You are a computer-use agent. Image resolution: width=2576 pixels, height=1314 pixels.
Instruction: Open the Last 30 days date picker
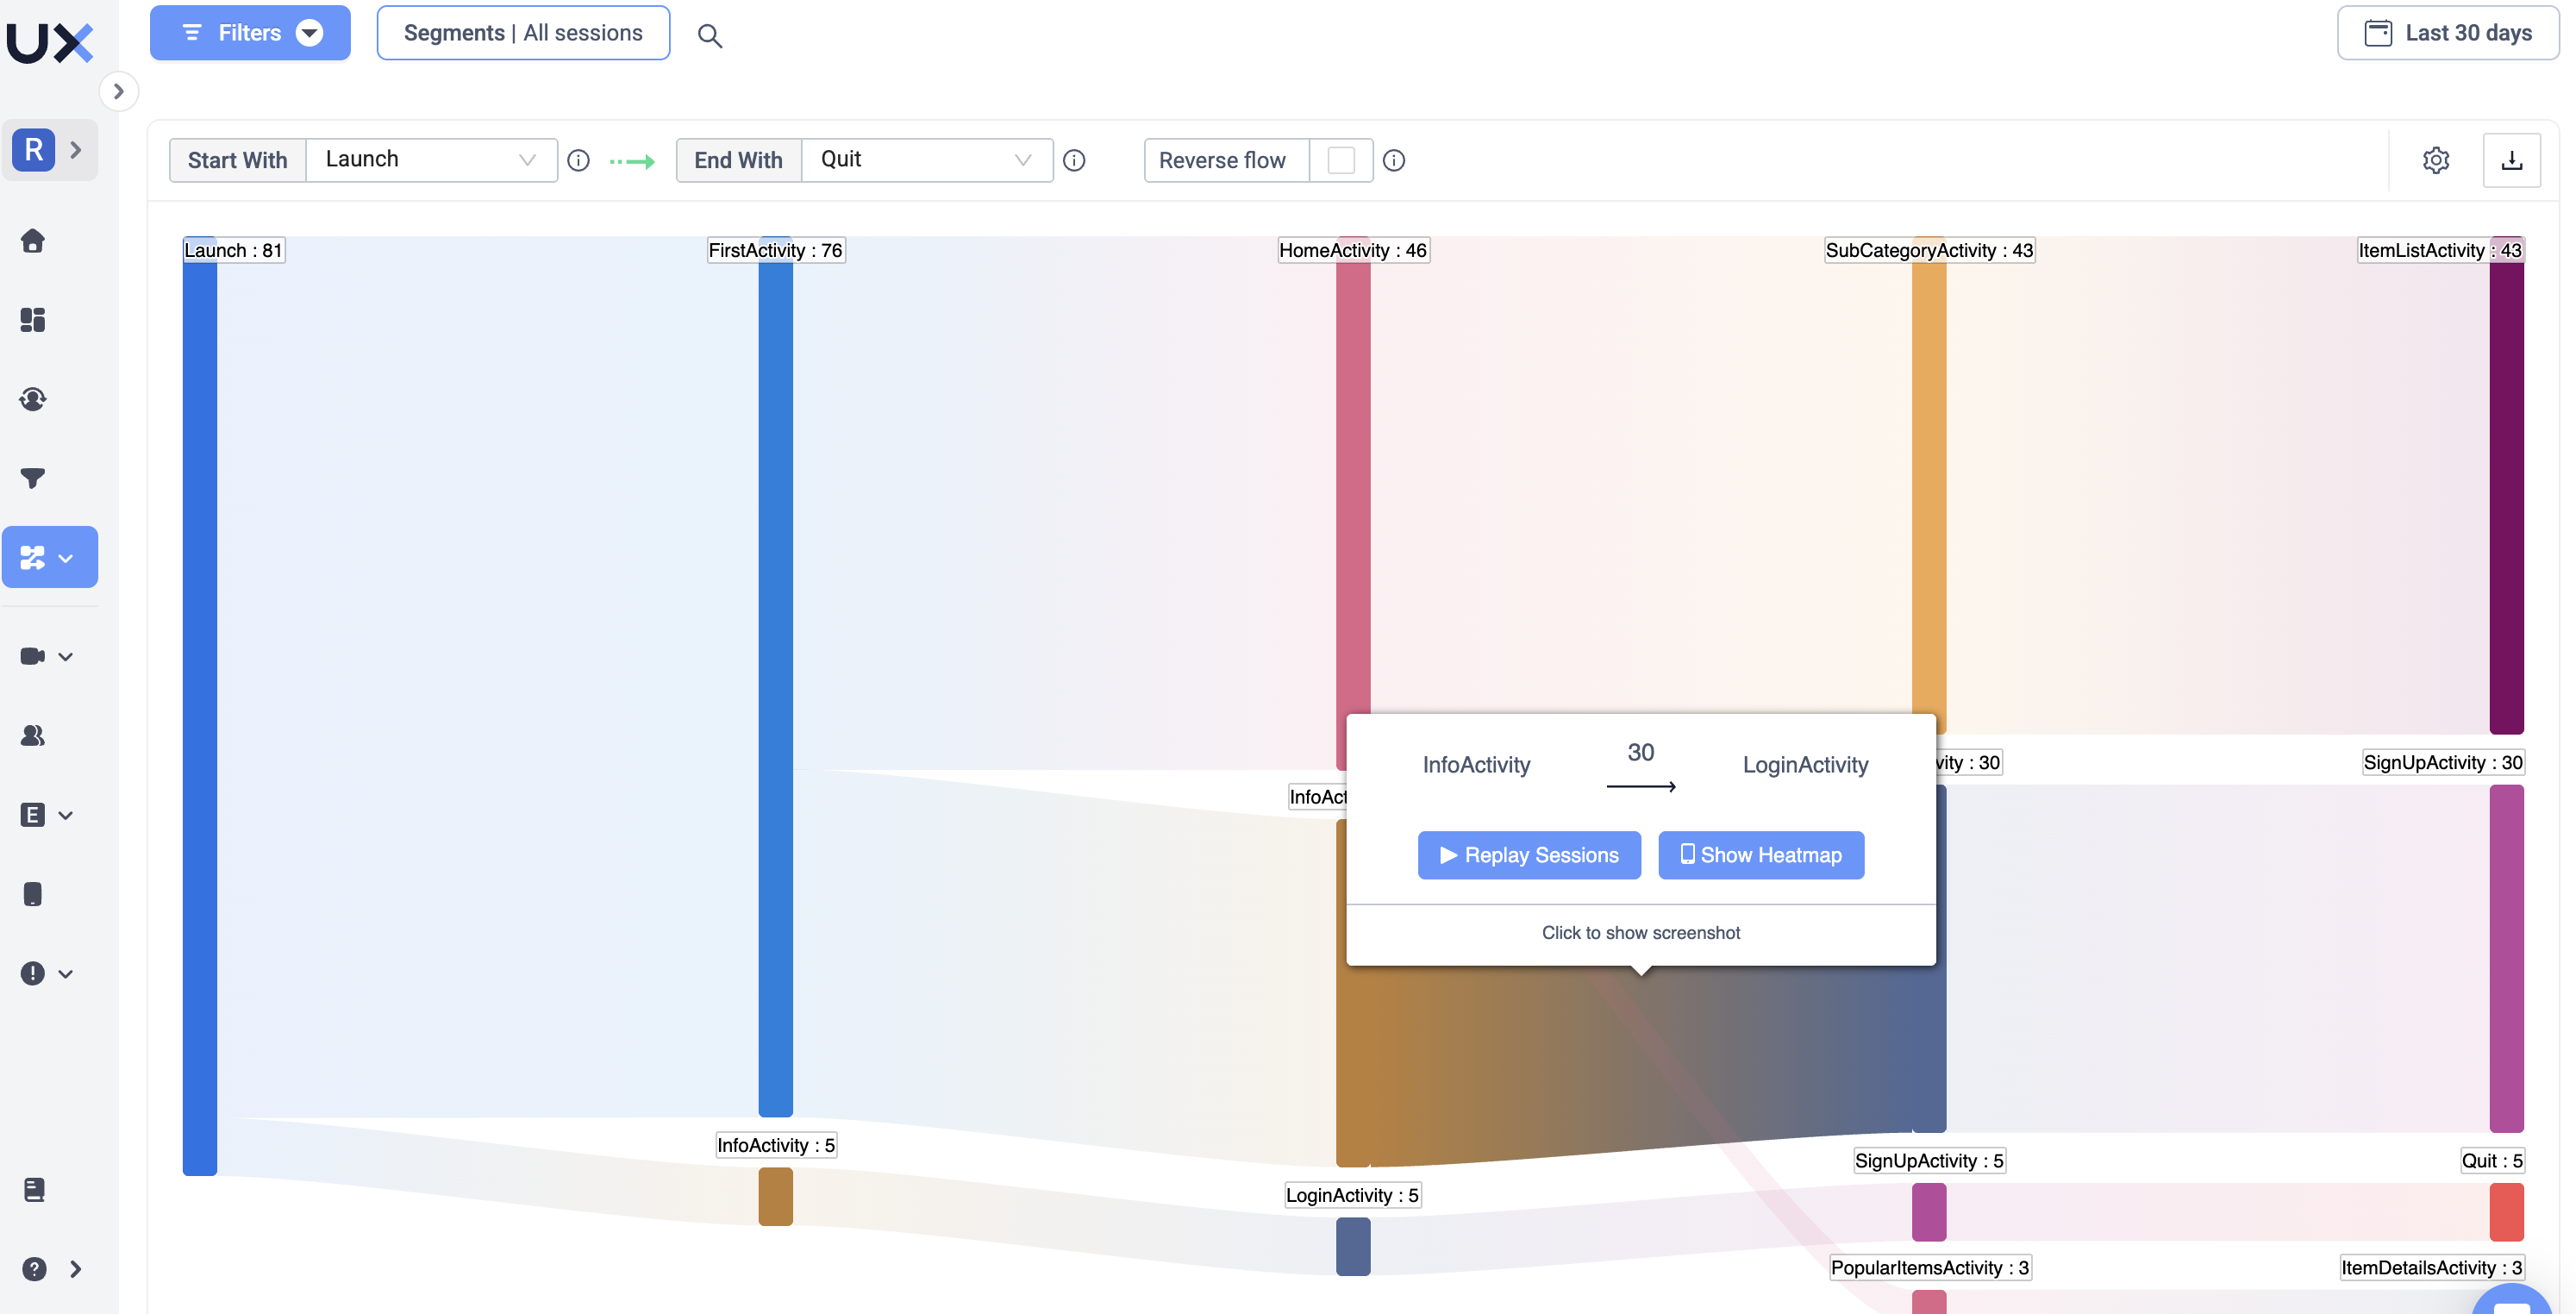2446,32
